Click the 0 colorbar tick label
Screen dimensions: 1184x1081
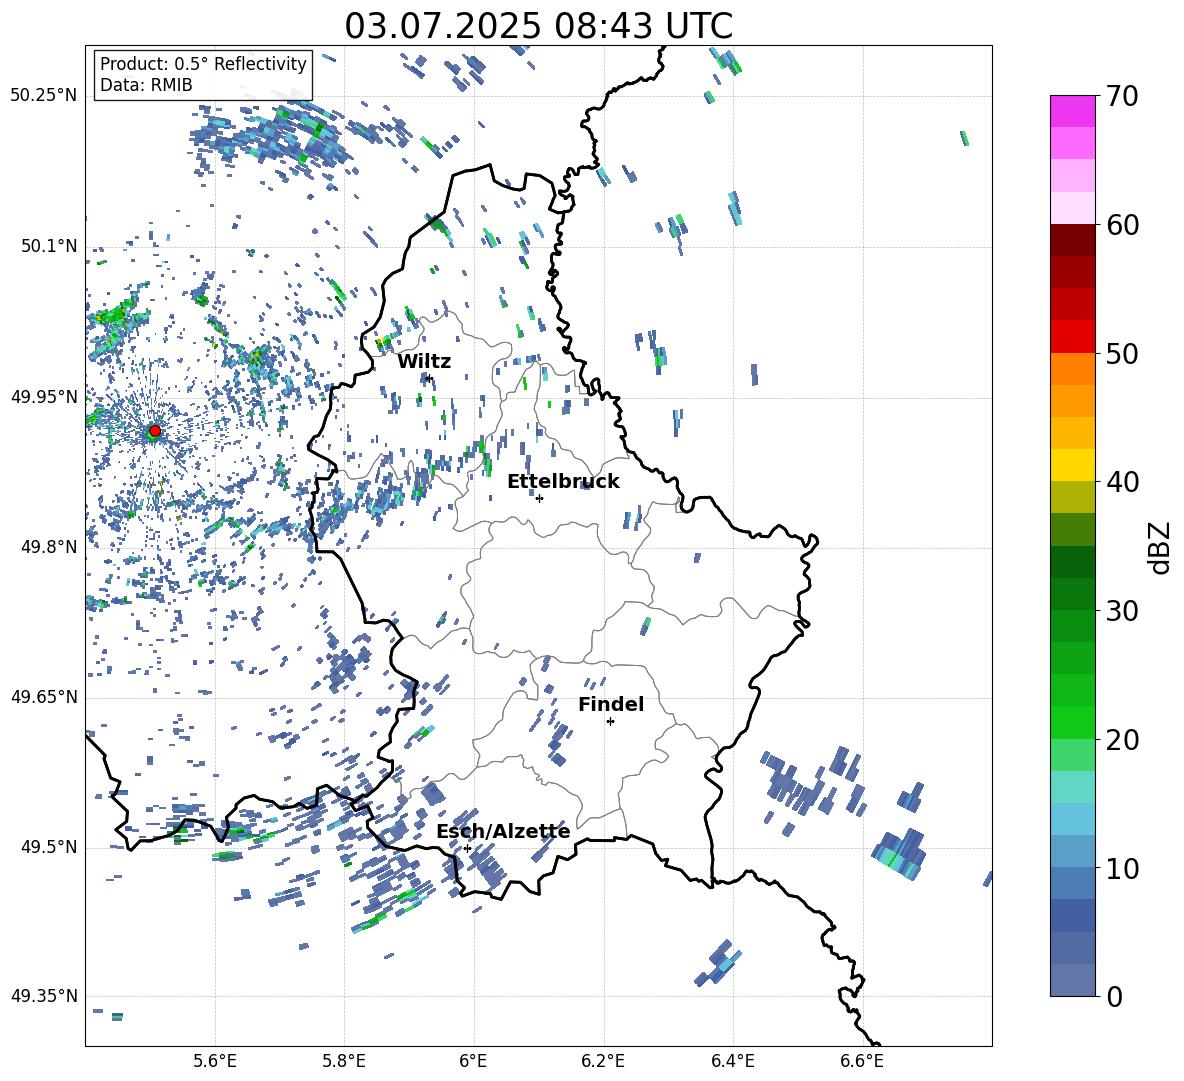[1114, 996]
